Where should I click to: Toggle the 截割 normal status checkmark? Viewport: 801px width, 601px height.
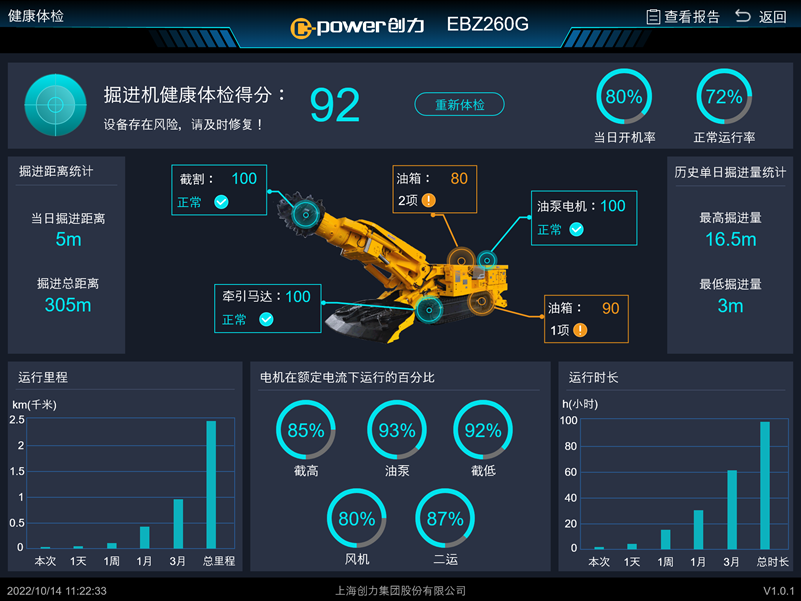pos(221,202)
